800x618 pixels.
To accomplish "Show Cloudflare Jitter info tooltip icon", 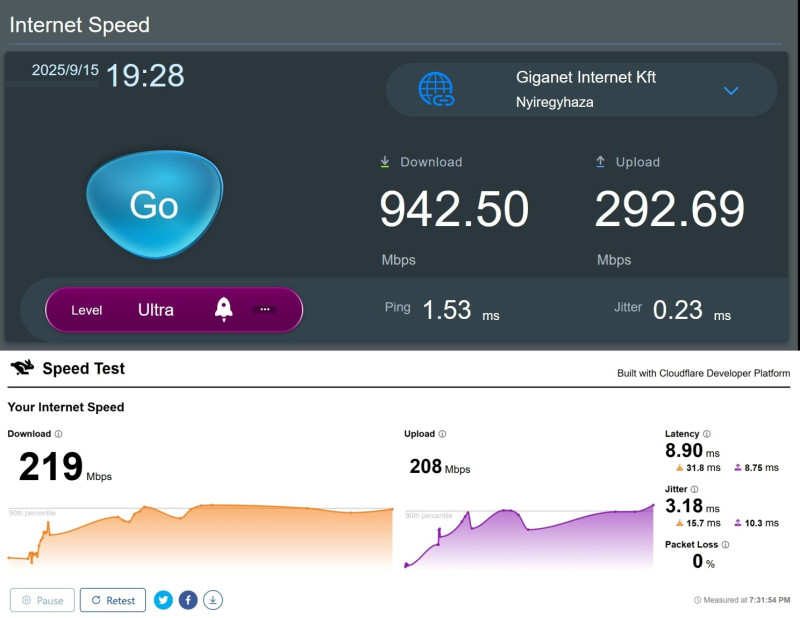I will coord(694,489).
